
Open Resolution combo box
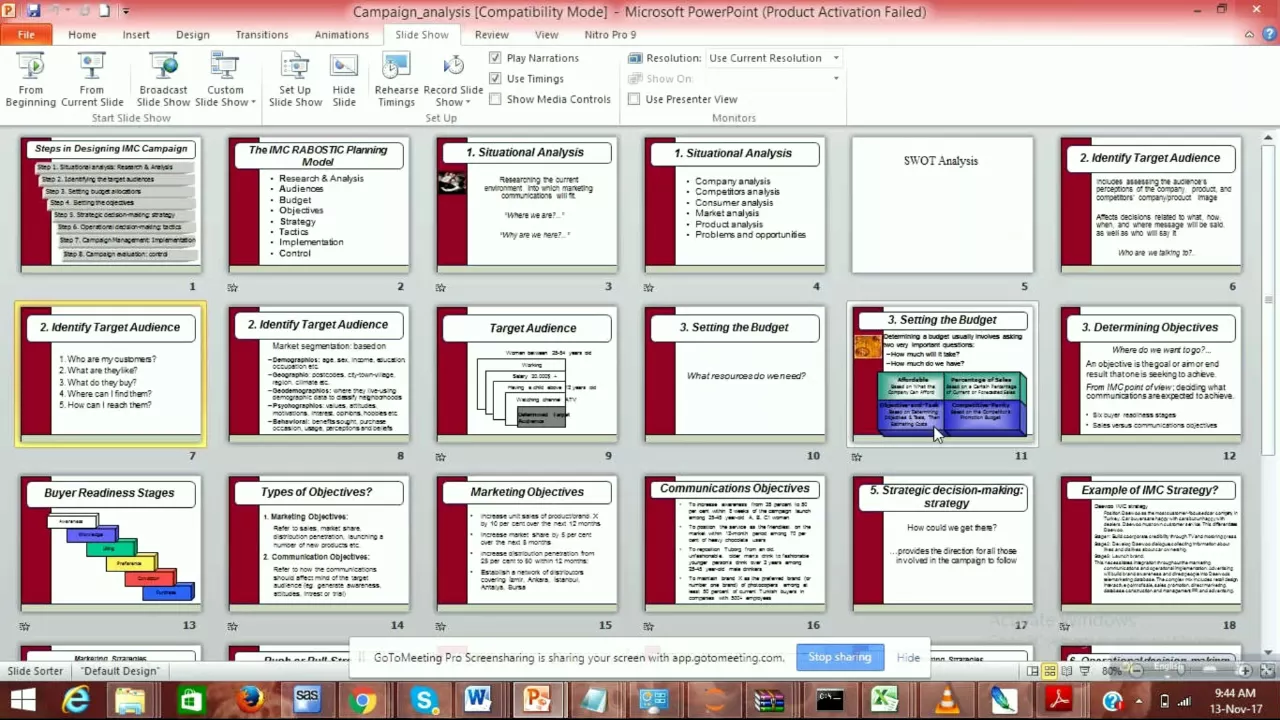click(x=774, y=58)
